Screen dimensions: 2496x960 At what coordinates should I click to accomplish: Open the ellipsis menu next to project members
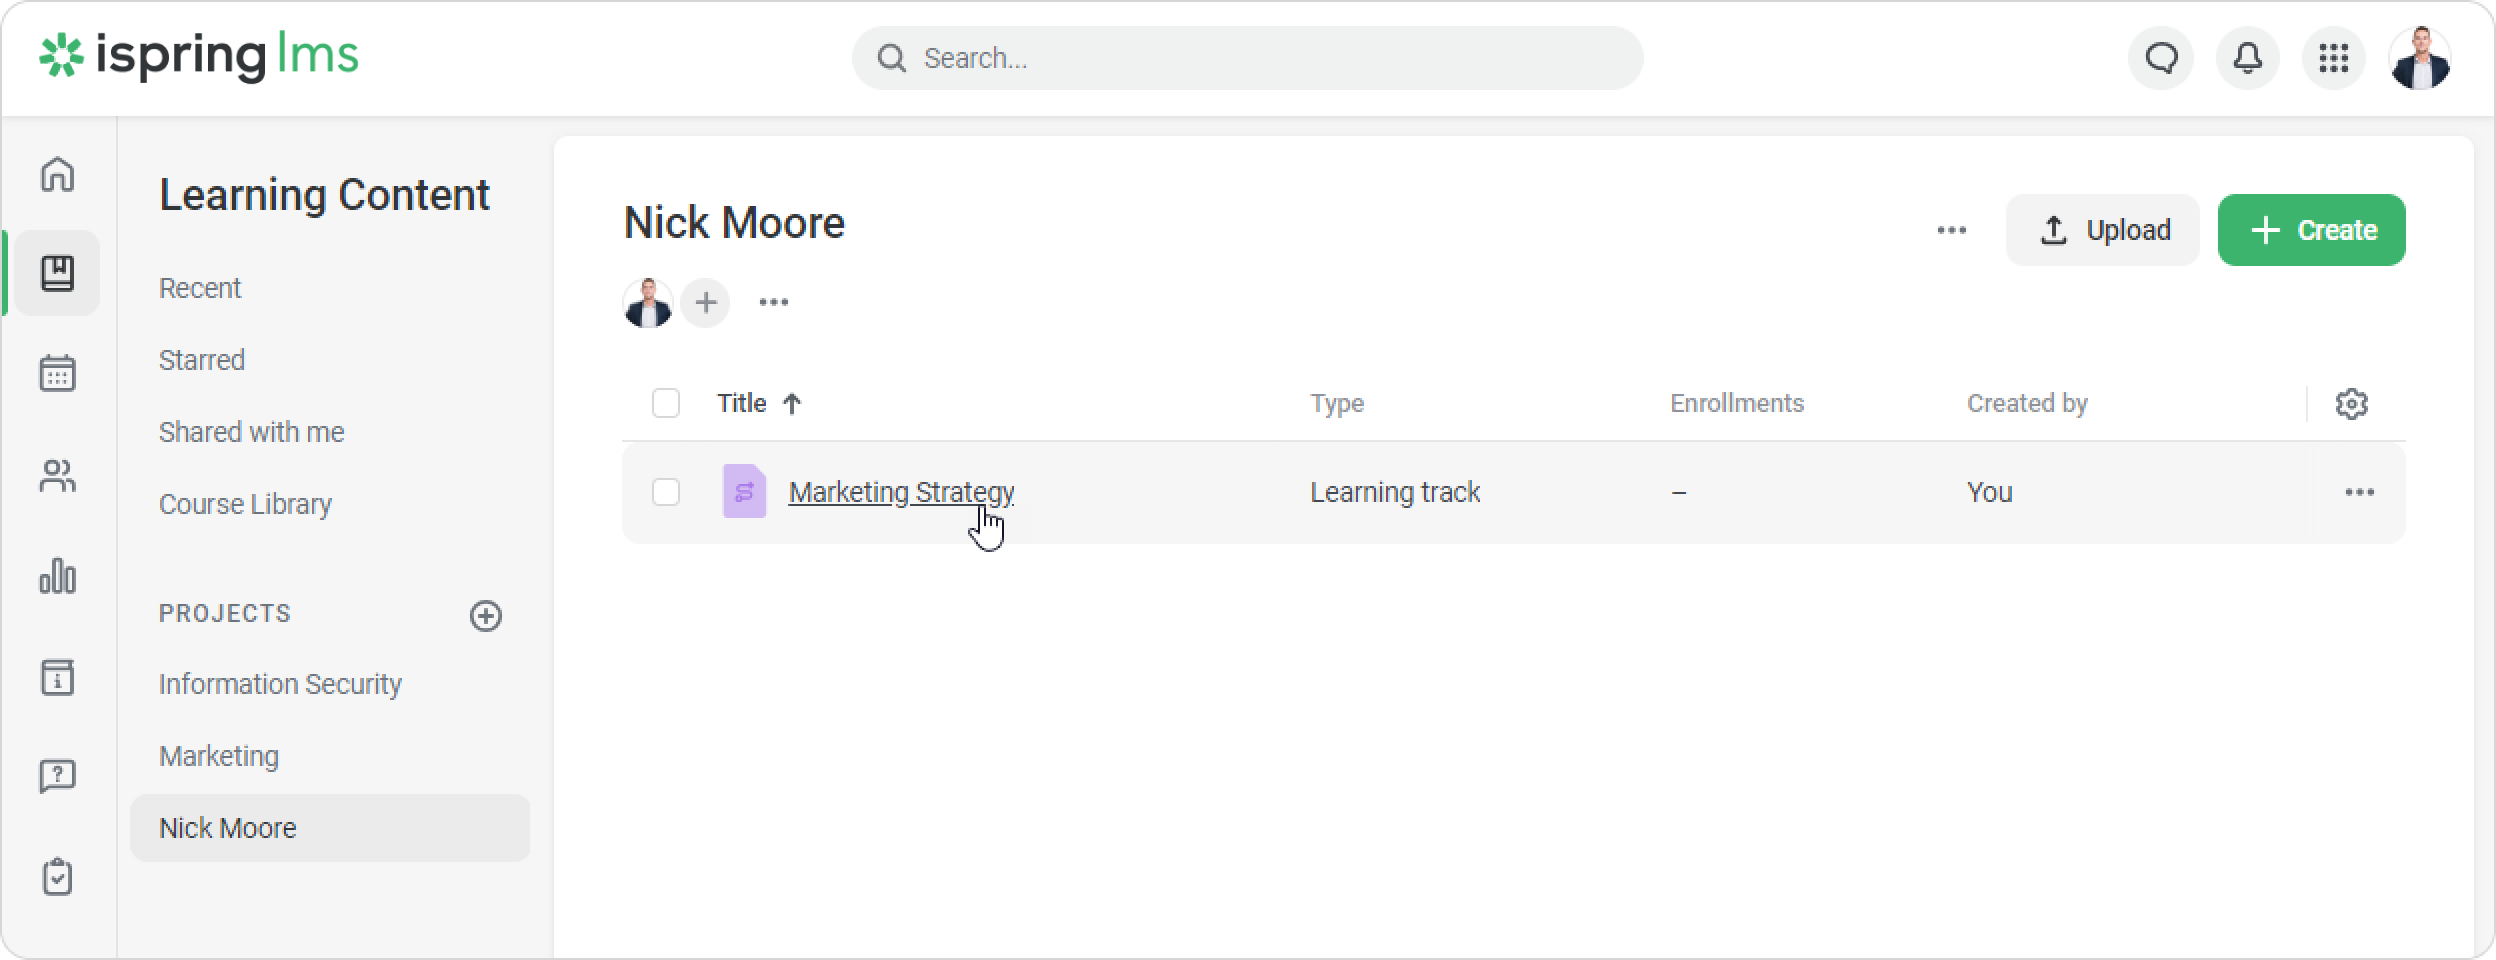773,302
